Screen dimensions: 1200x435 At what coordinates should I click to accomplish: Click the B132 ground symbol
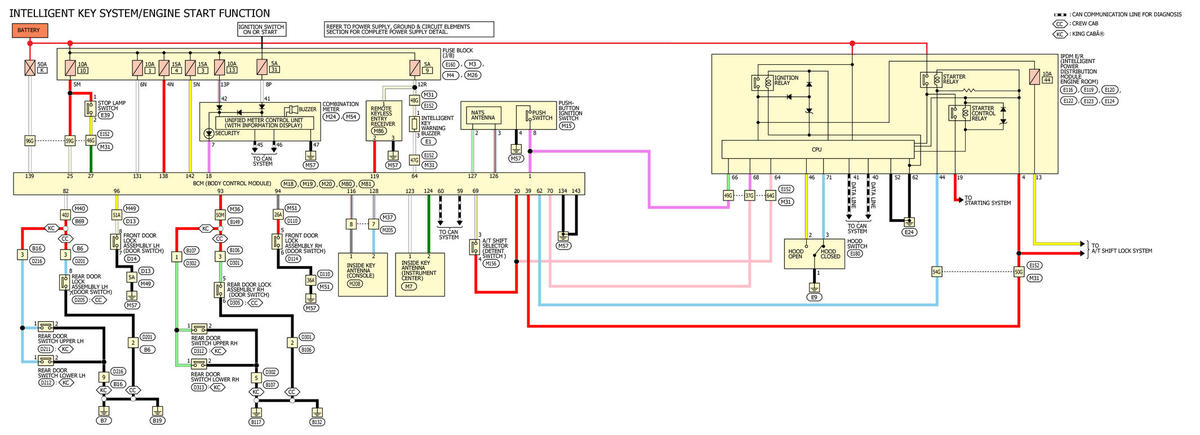[x=317, y=410]
